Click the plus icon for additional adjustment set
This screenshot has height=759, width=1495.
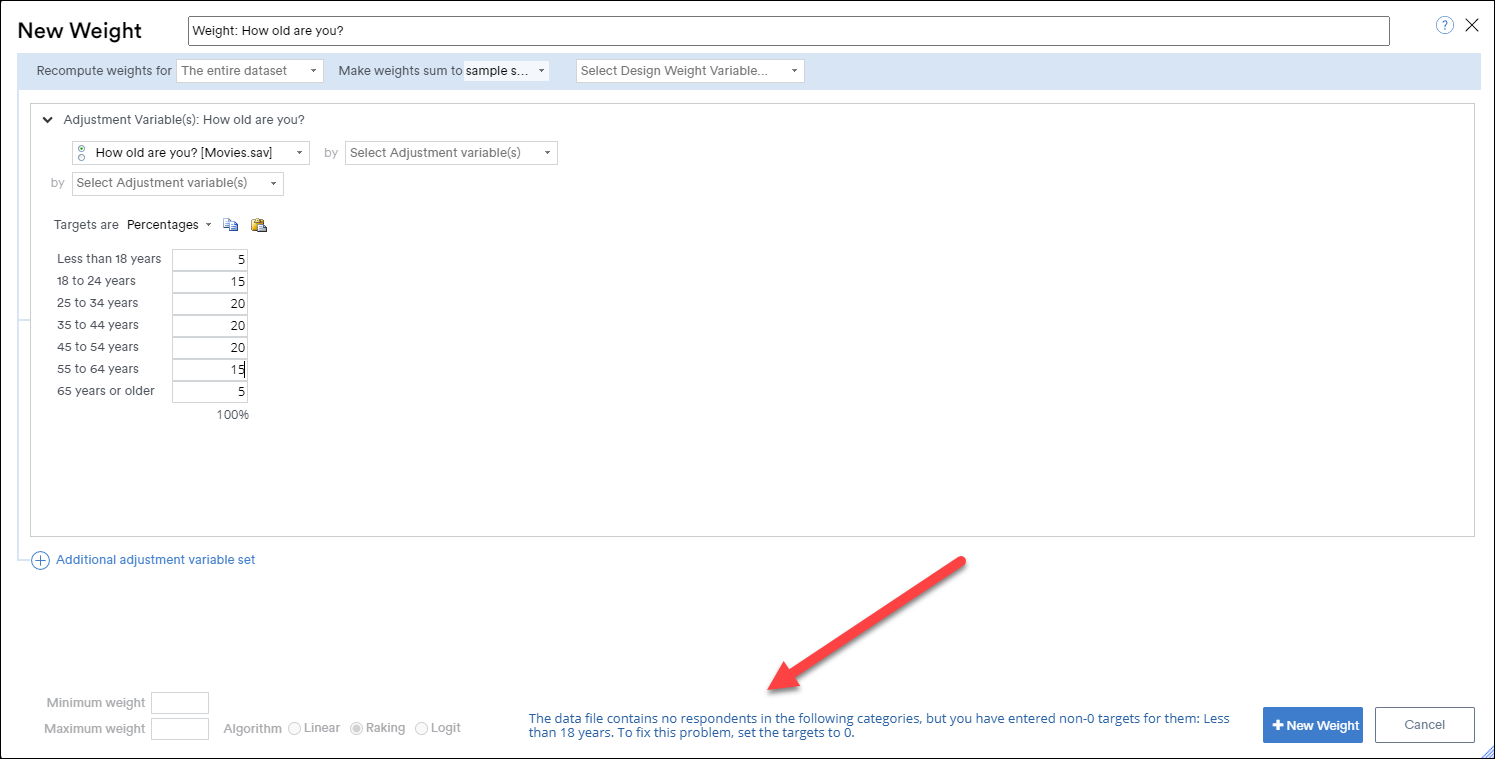pyautogui.click(x=40, y=561)
